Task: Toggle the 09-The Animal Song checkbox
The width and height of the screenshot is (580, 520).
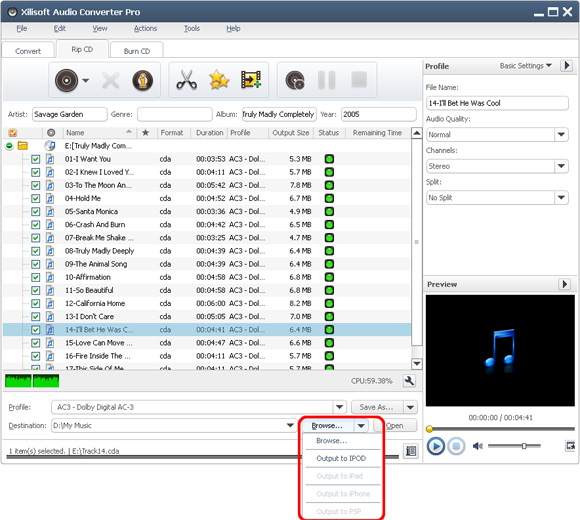Action: tap(36, 264)
